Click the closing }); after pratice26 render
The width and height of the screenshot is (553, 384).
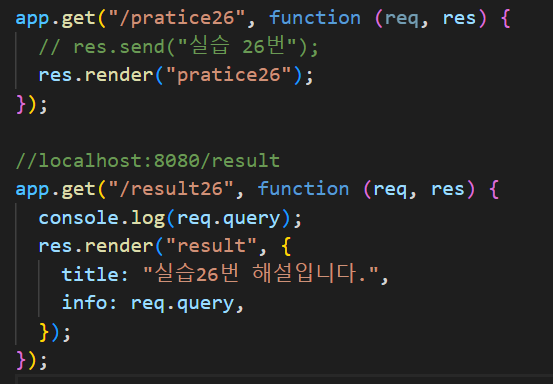tap(31, 104)
